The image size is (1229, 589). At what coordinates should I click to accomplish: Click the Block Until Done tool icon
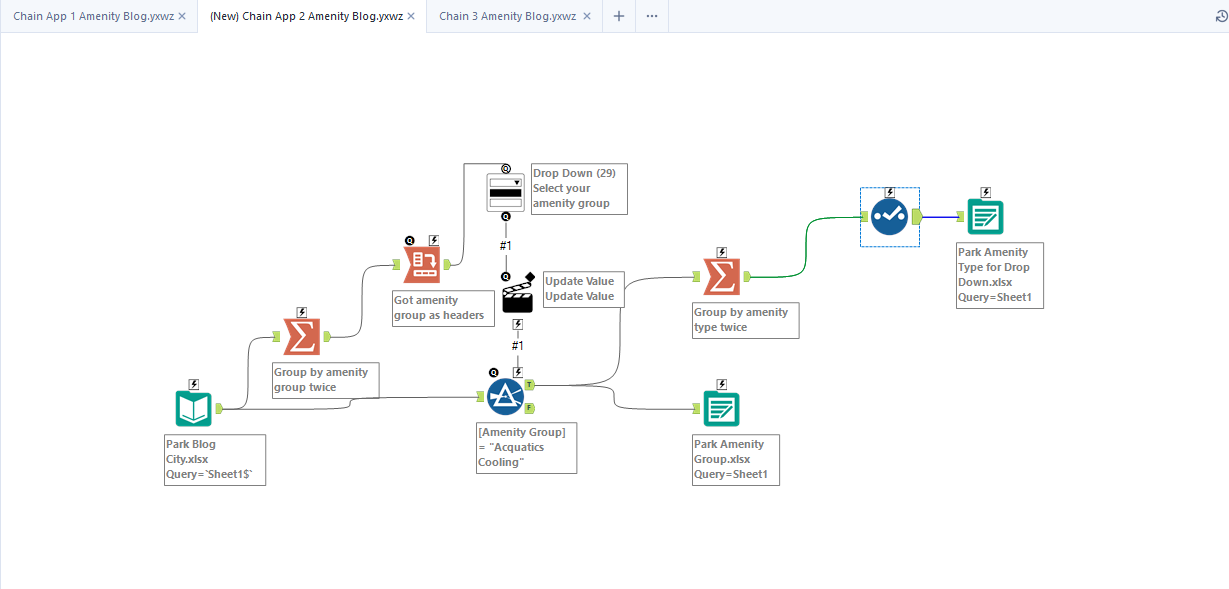tap(889, 216)
